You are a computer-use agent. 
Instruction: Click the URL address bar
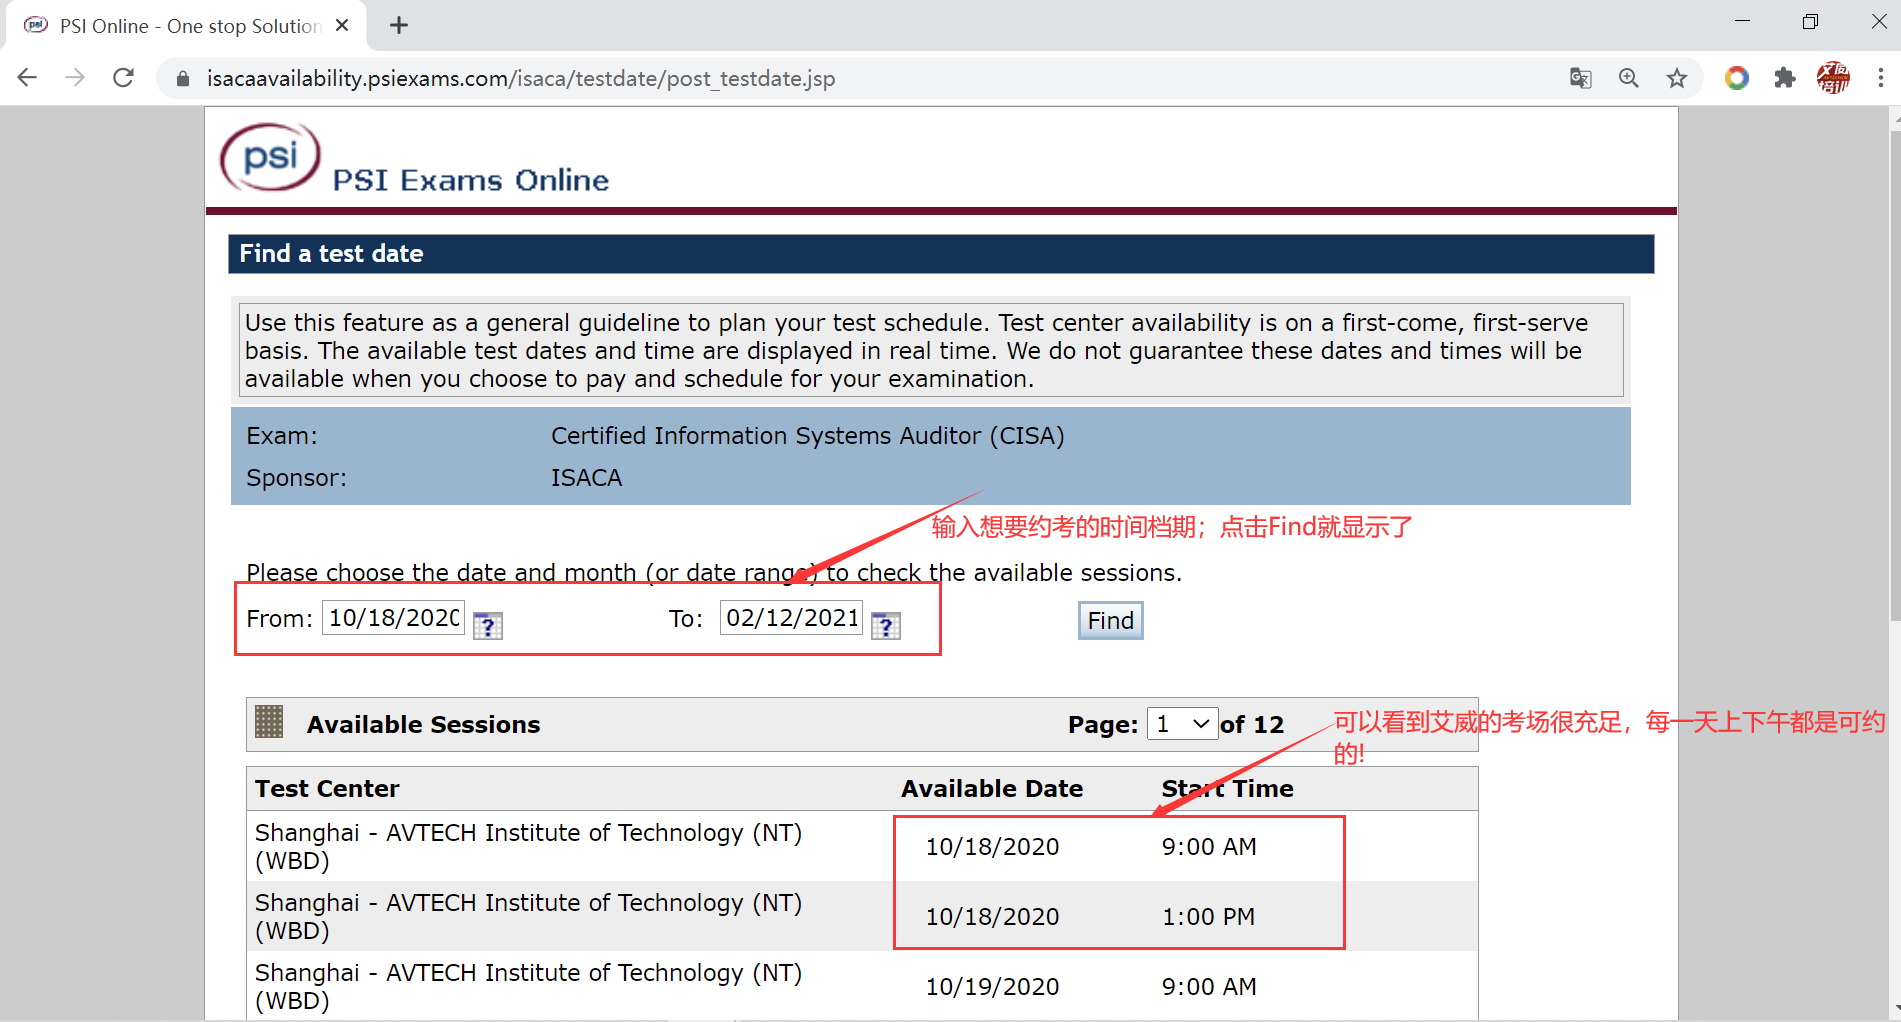click(860, 78)
